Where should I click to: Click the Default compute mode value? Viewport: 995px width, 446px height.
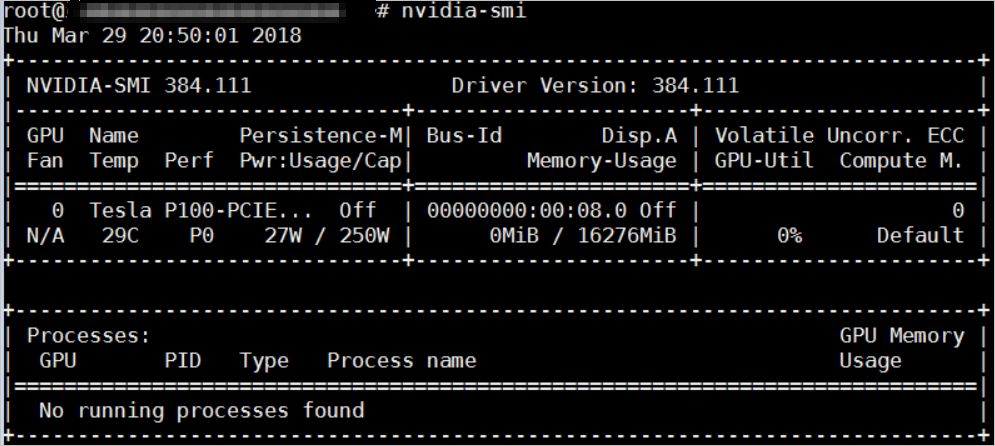[920, 236]
